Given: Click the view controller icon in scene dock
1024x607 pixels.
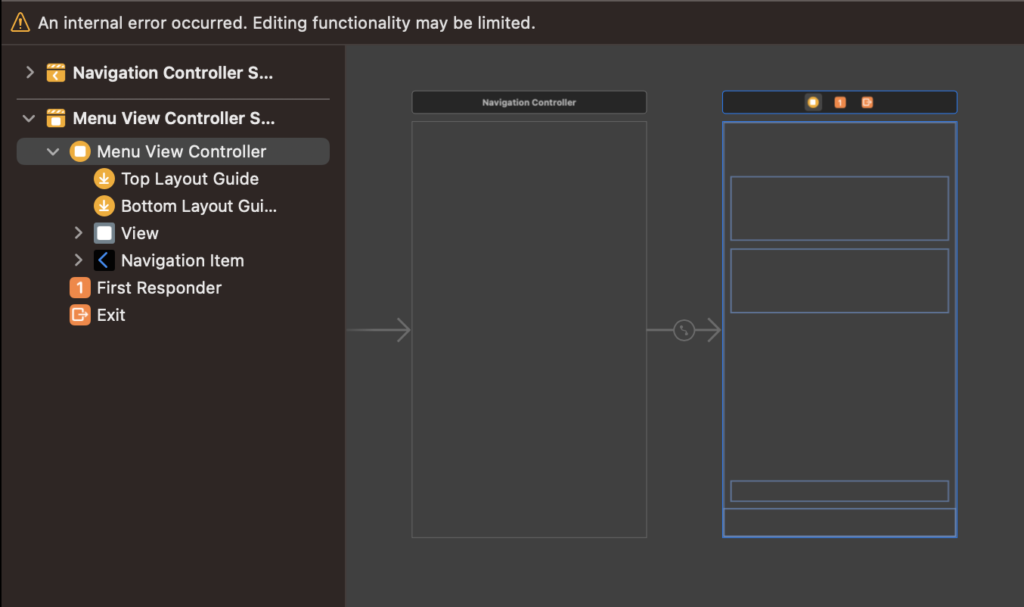Looking at the screenshot, I should [x=813, y=102].
